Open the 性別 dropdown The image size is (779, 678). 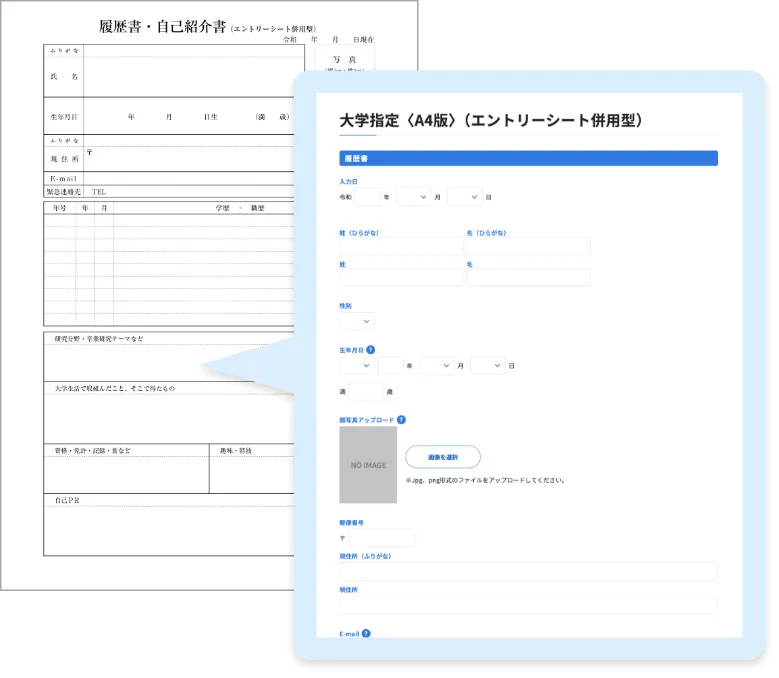click(356, 321)
